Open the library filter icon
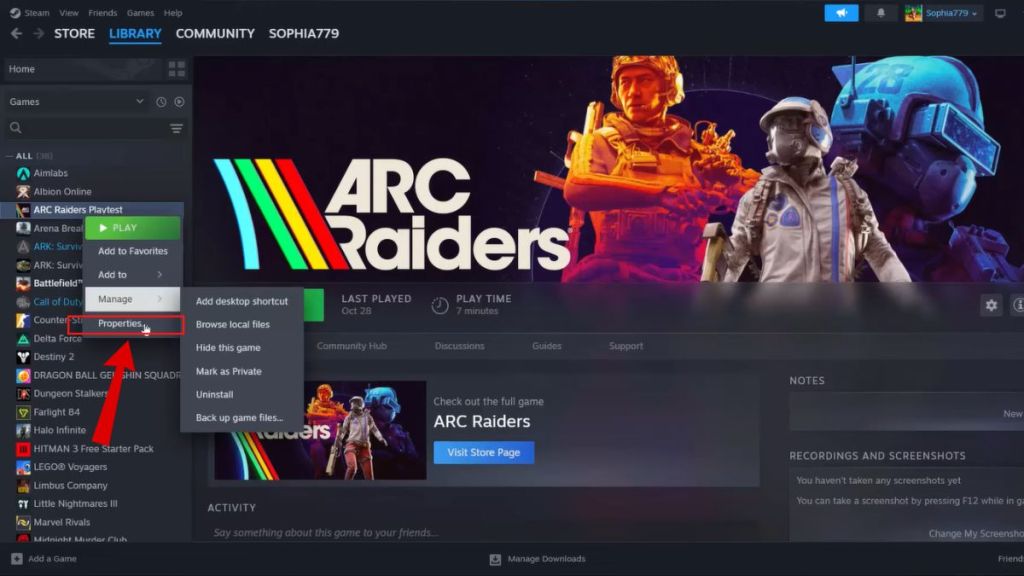Viewport: 1024px width, 576px height. click(x=176, y=129)
